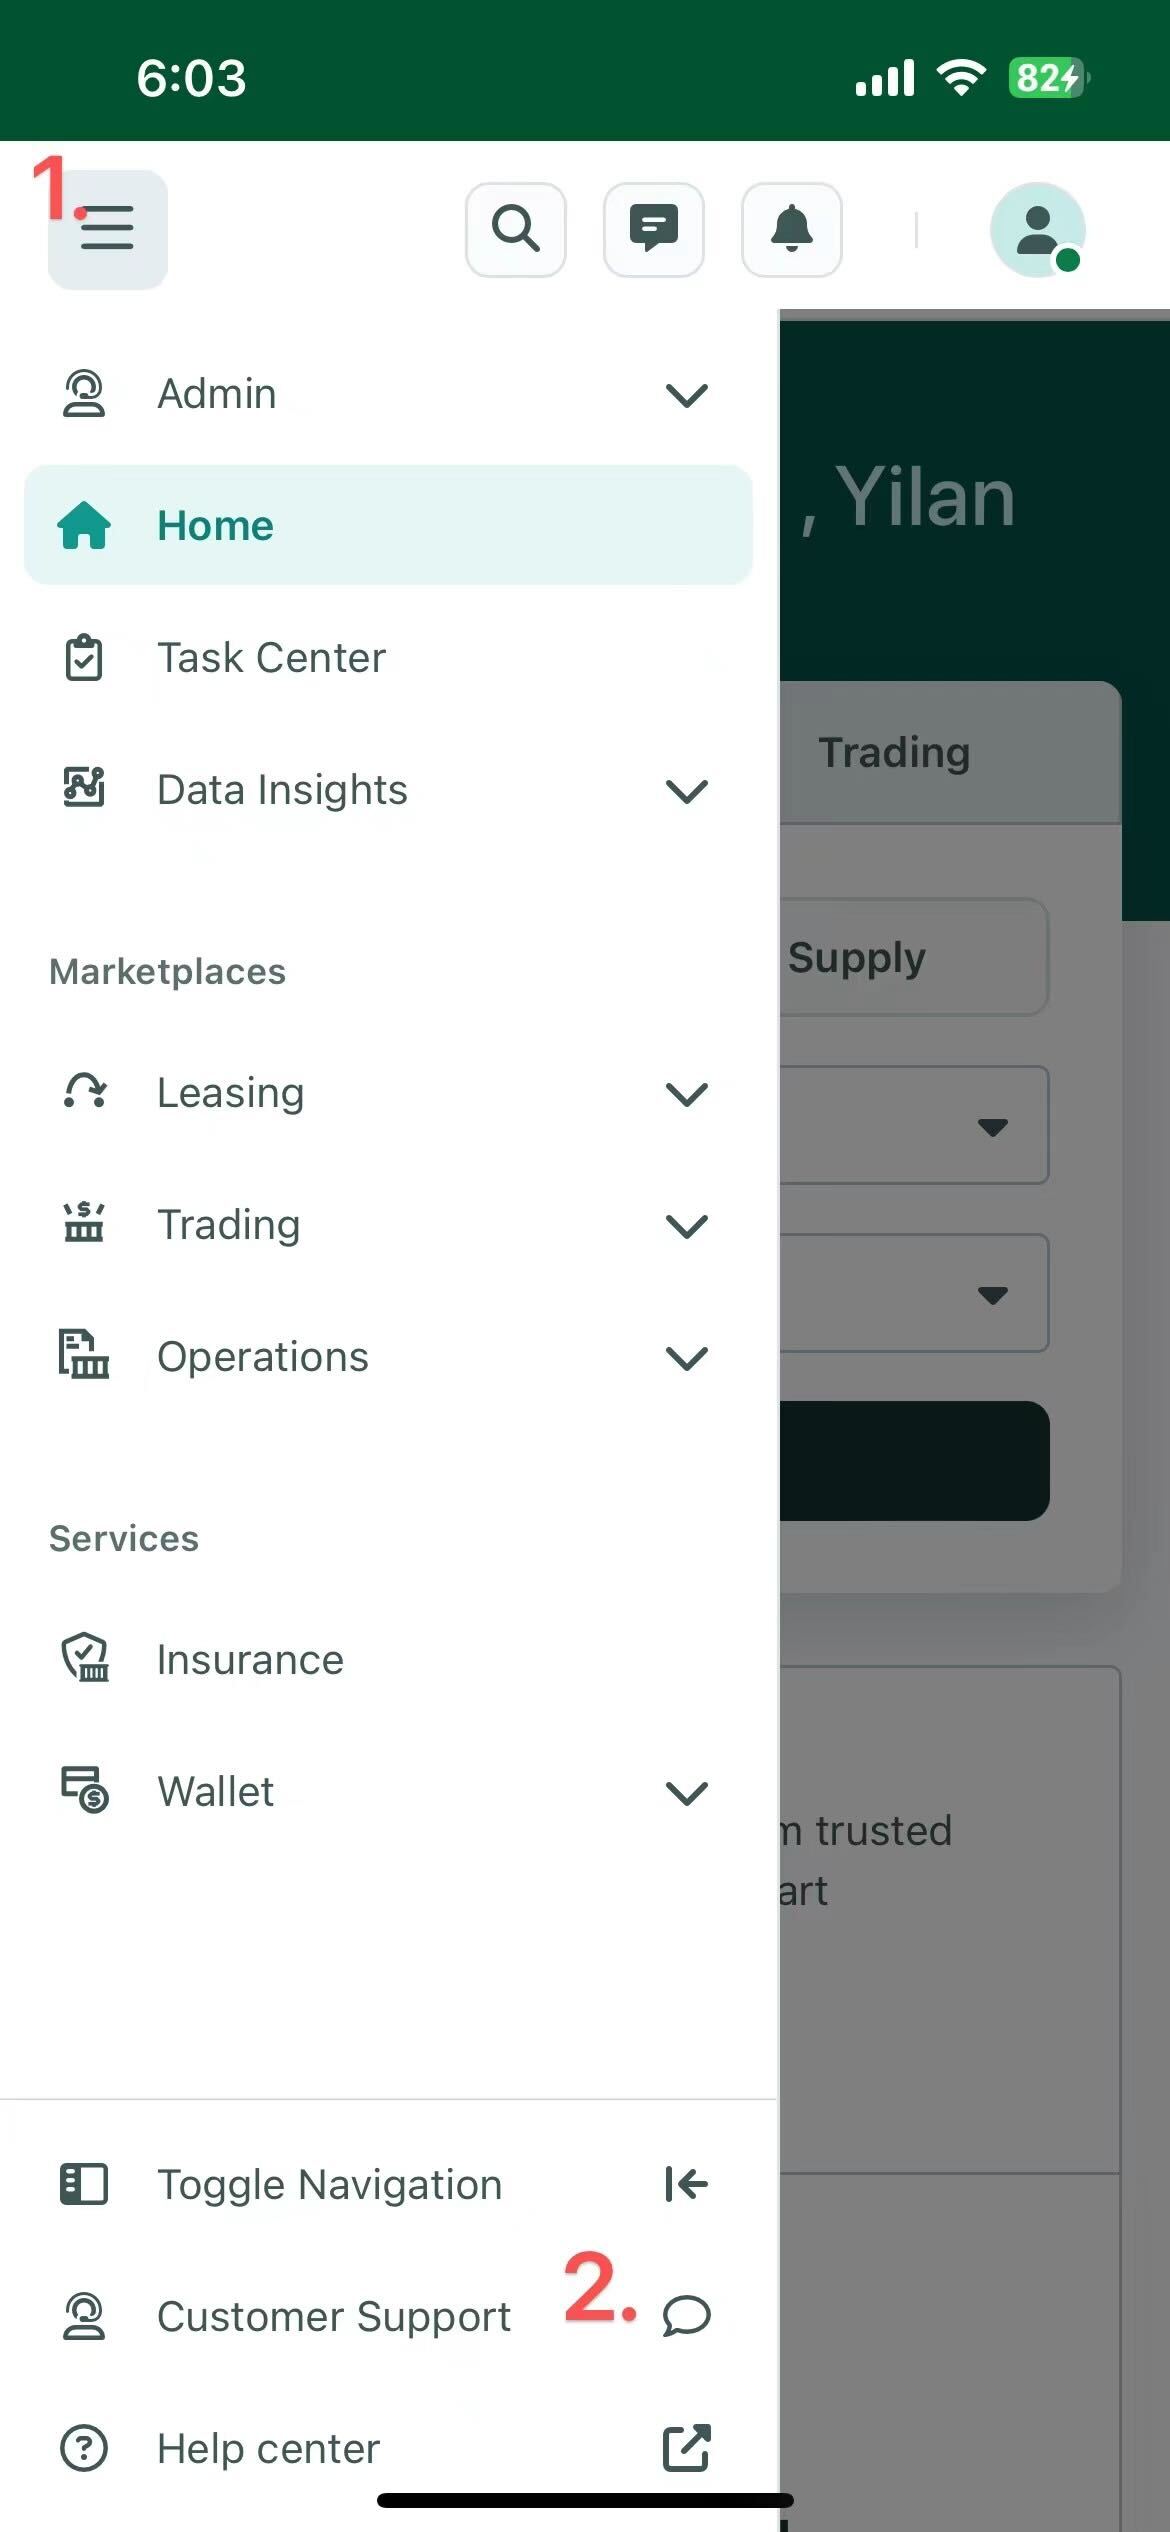Open Trading marketplace menu item
Screen dimensions: 1170x2532
coord(388,1225)
